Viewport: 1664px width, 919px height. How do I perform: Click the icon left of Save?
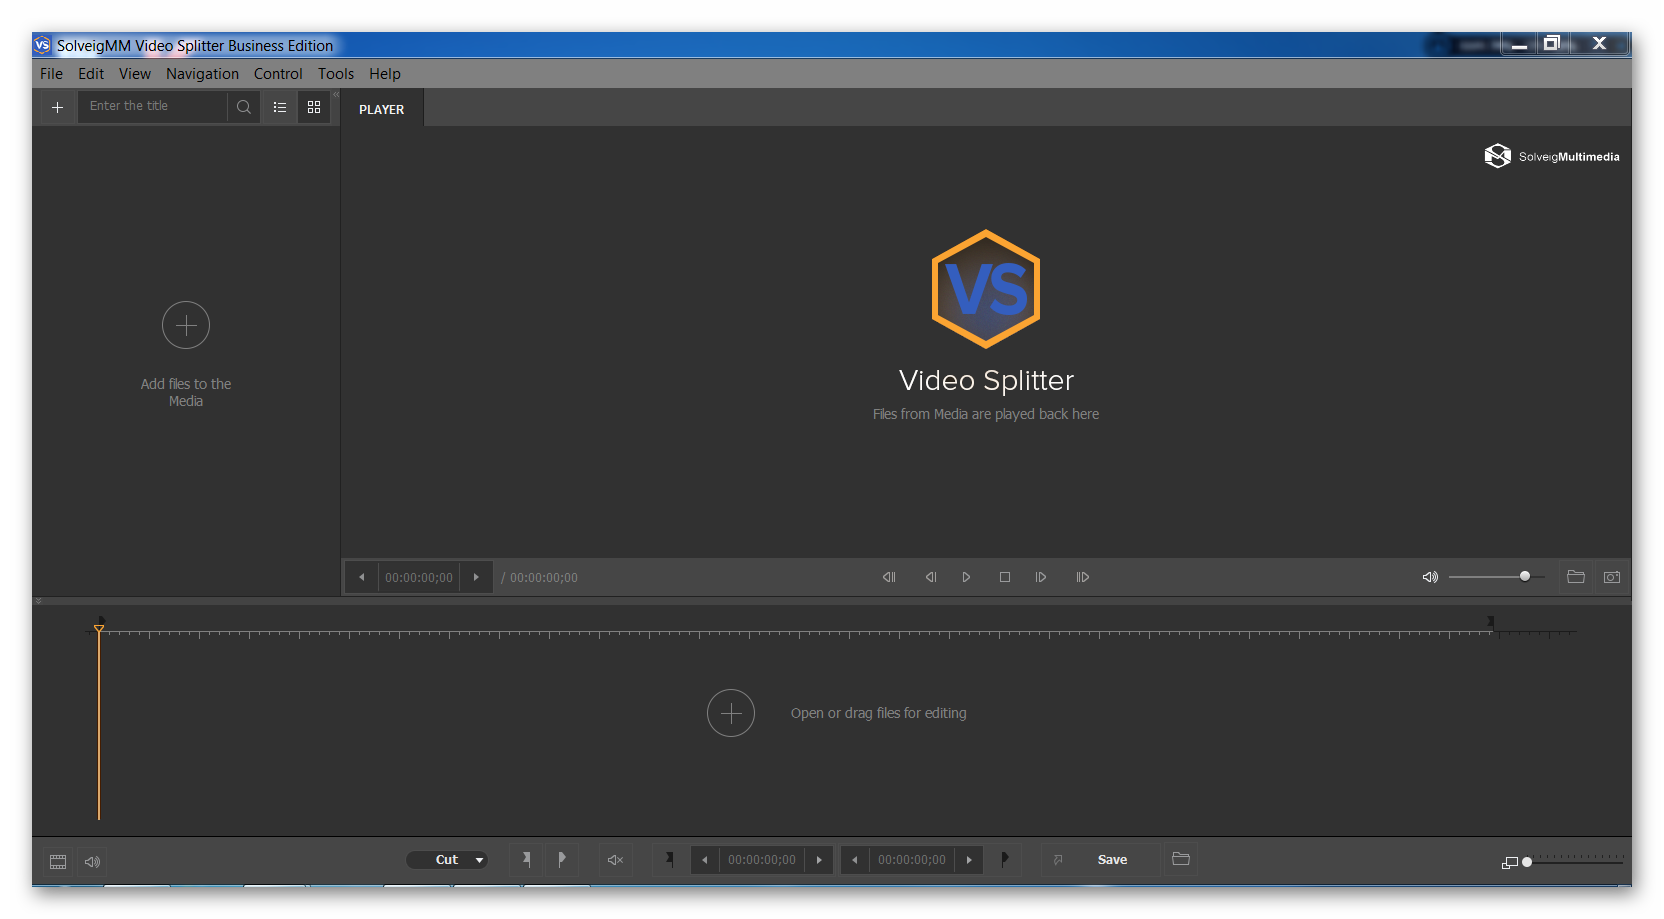coord(1058,860)
